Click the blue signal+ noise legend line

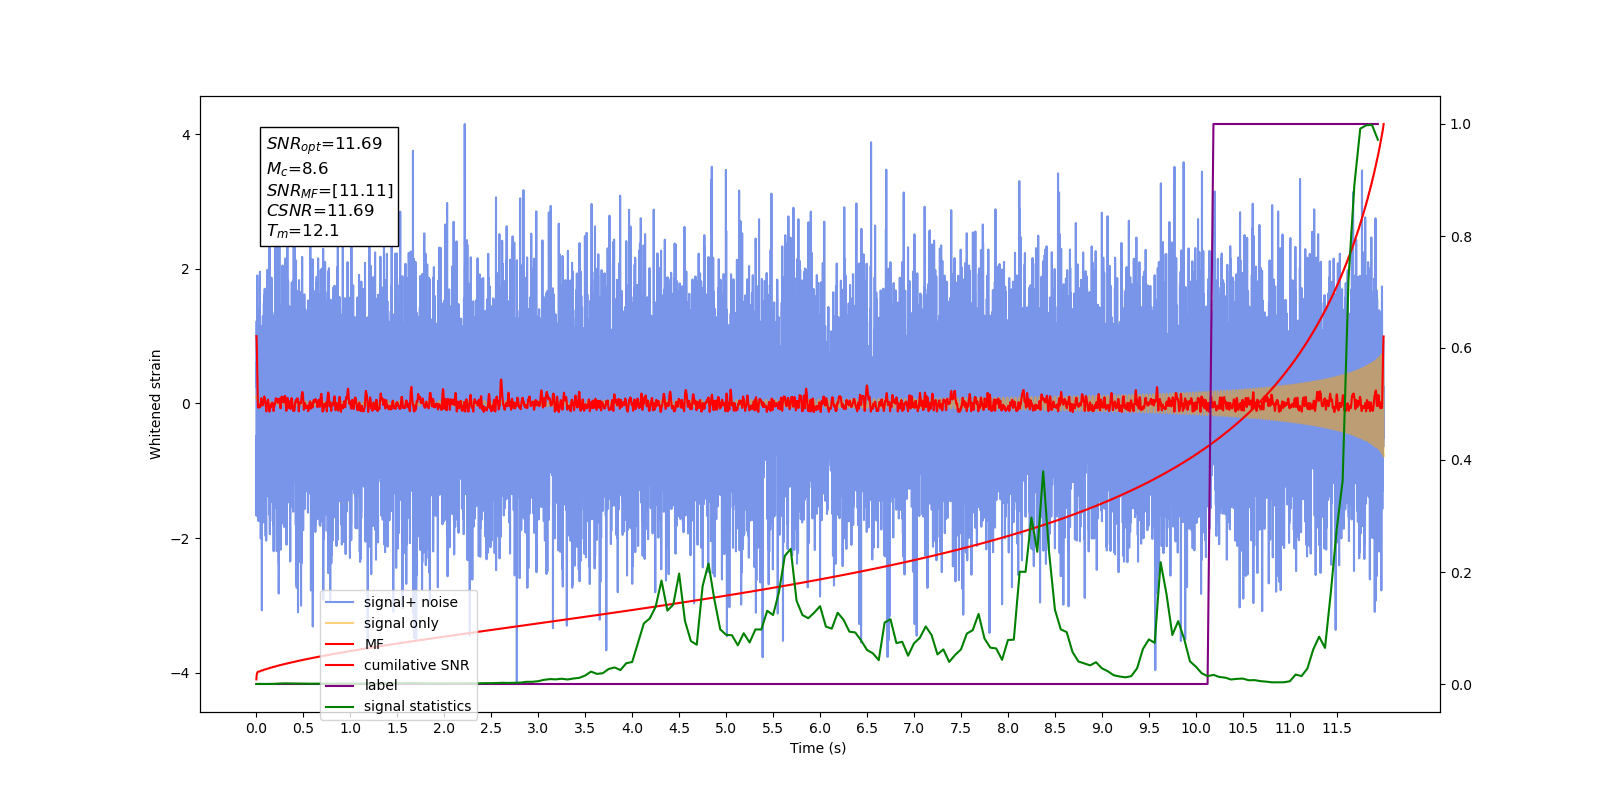pos(340,602)
